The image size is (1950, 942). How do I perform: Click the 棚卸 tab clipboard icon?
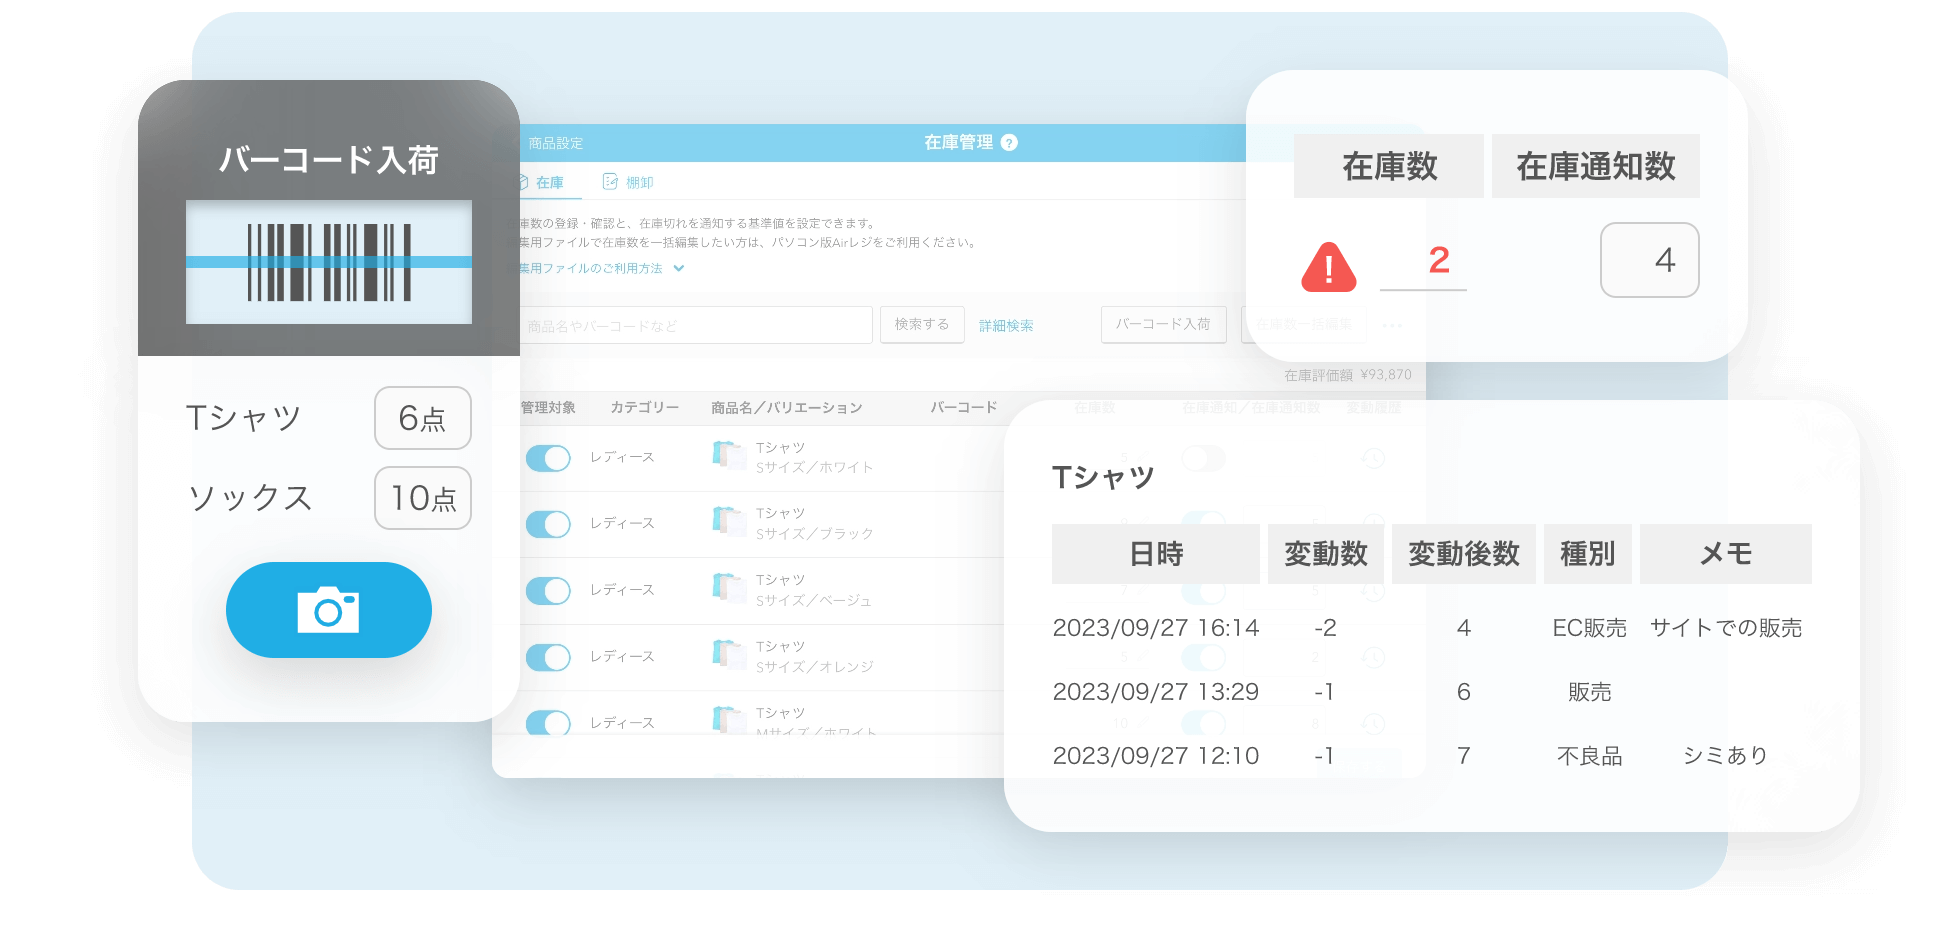click(x=610, y=182)
